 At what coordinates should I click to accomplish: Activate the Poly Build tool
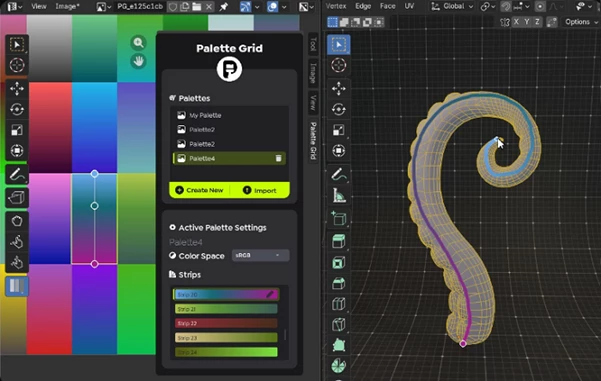click(x=338, y=345)
